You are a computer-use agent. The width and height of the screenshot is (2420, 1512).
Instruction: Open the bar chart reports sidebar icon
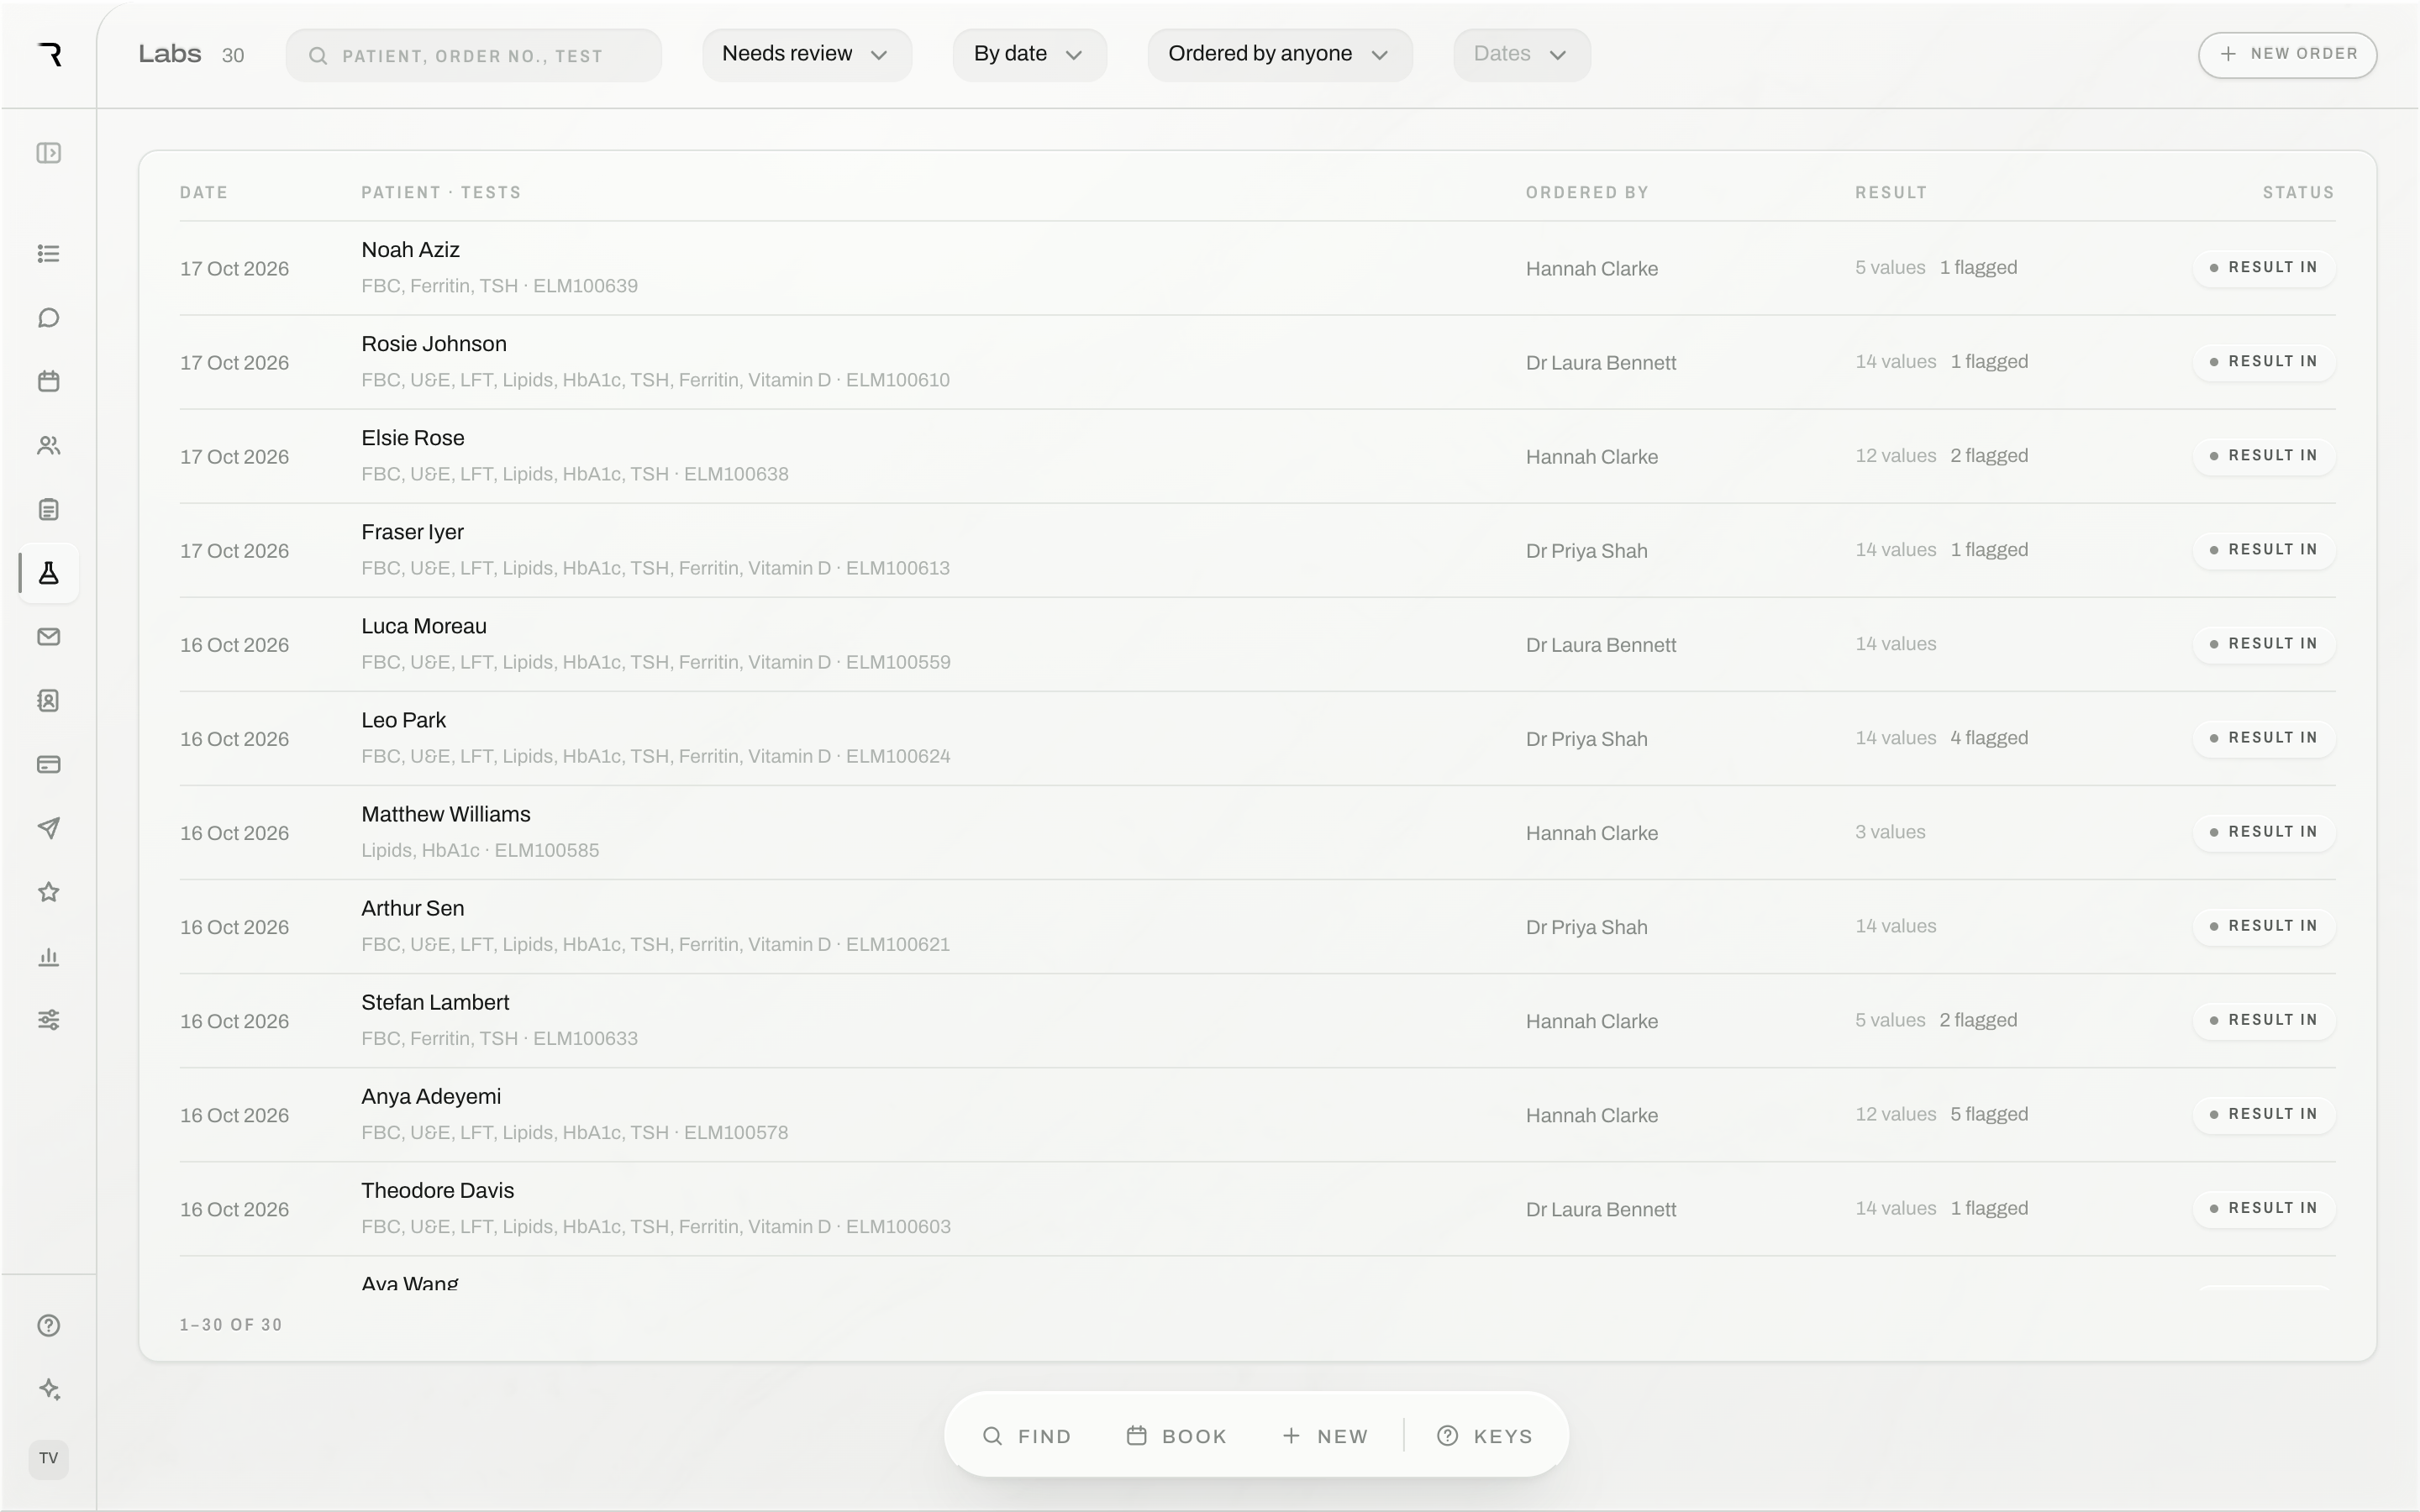tap(49, 956)
